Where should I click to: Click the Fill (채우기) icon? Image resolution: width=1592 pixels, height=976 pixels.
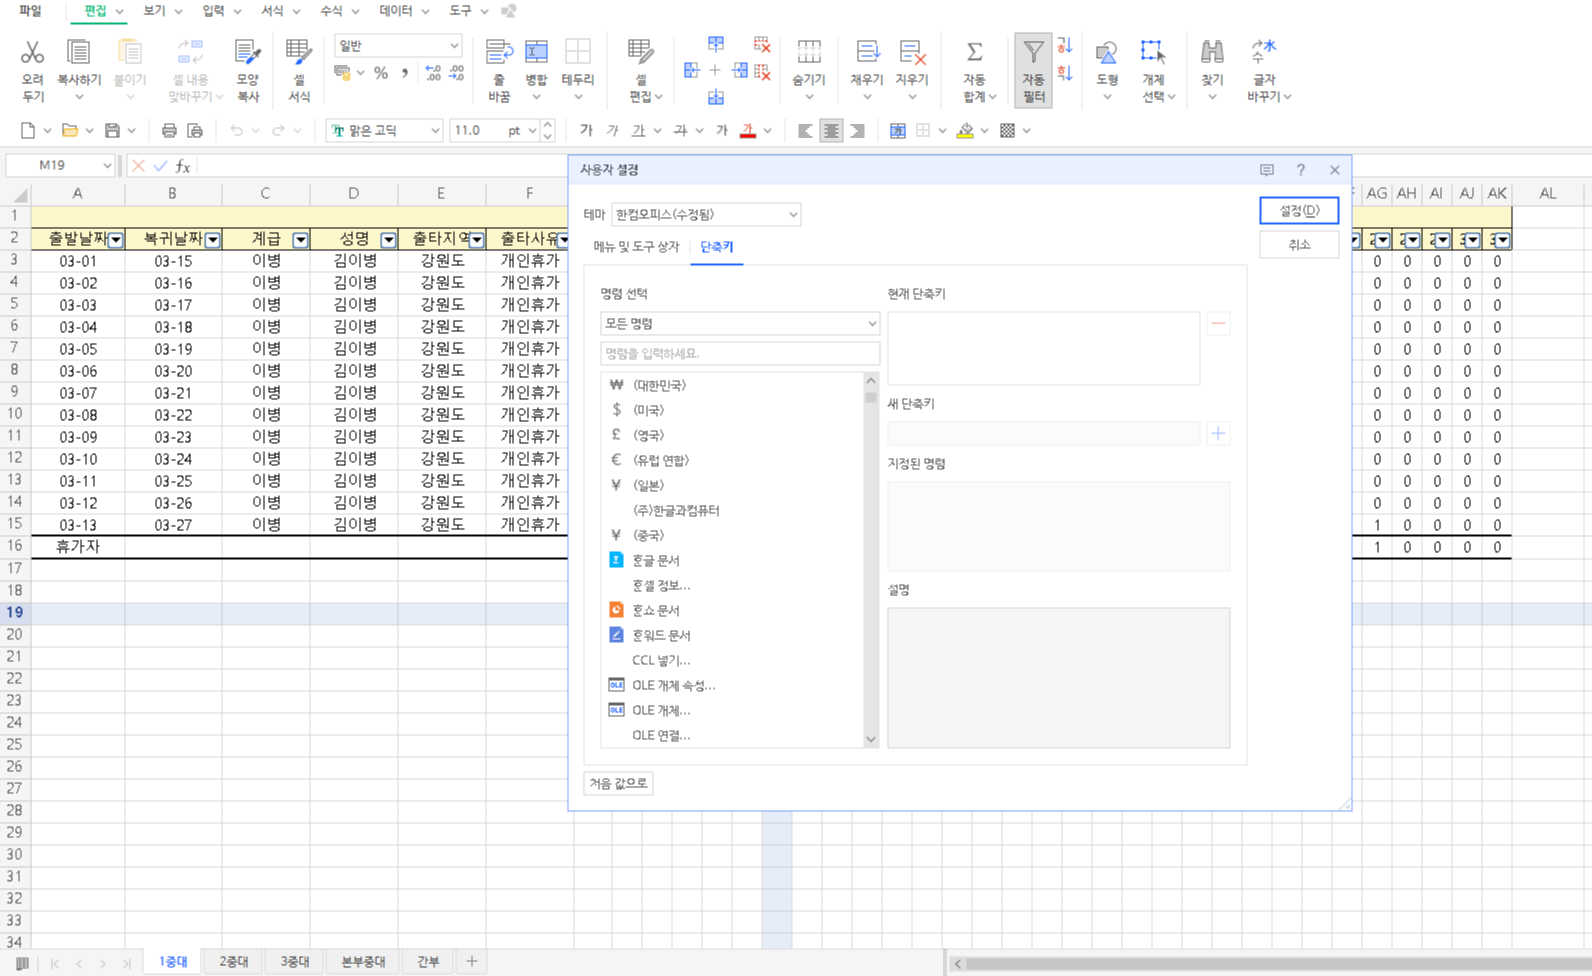tap(867, 52)
